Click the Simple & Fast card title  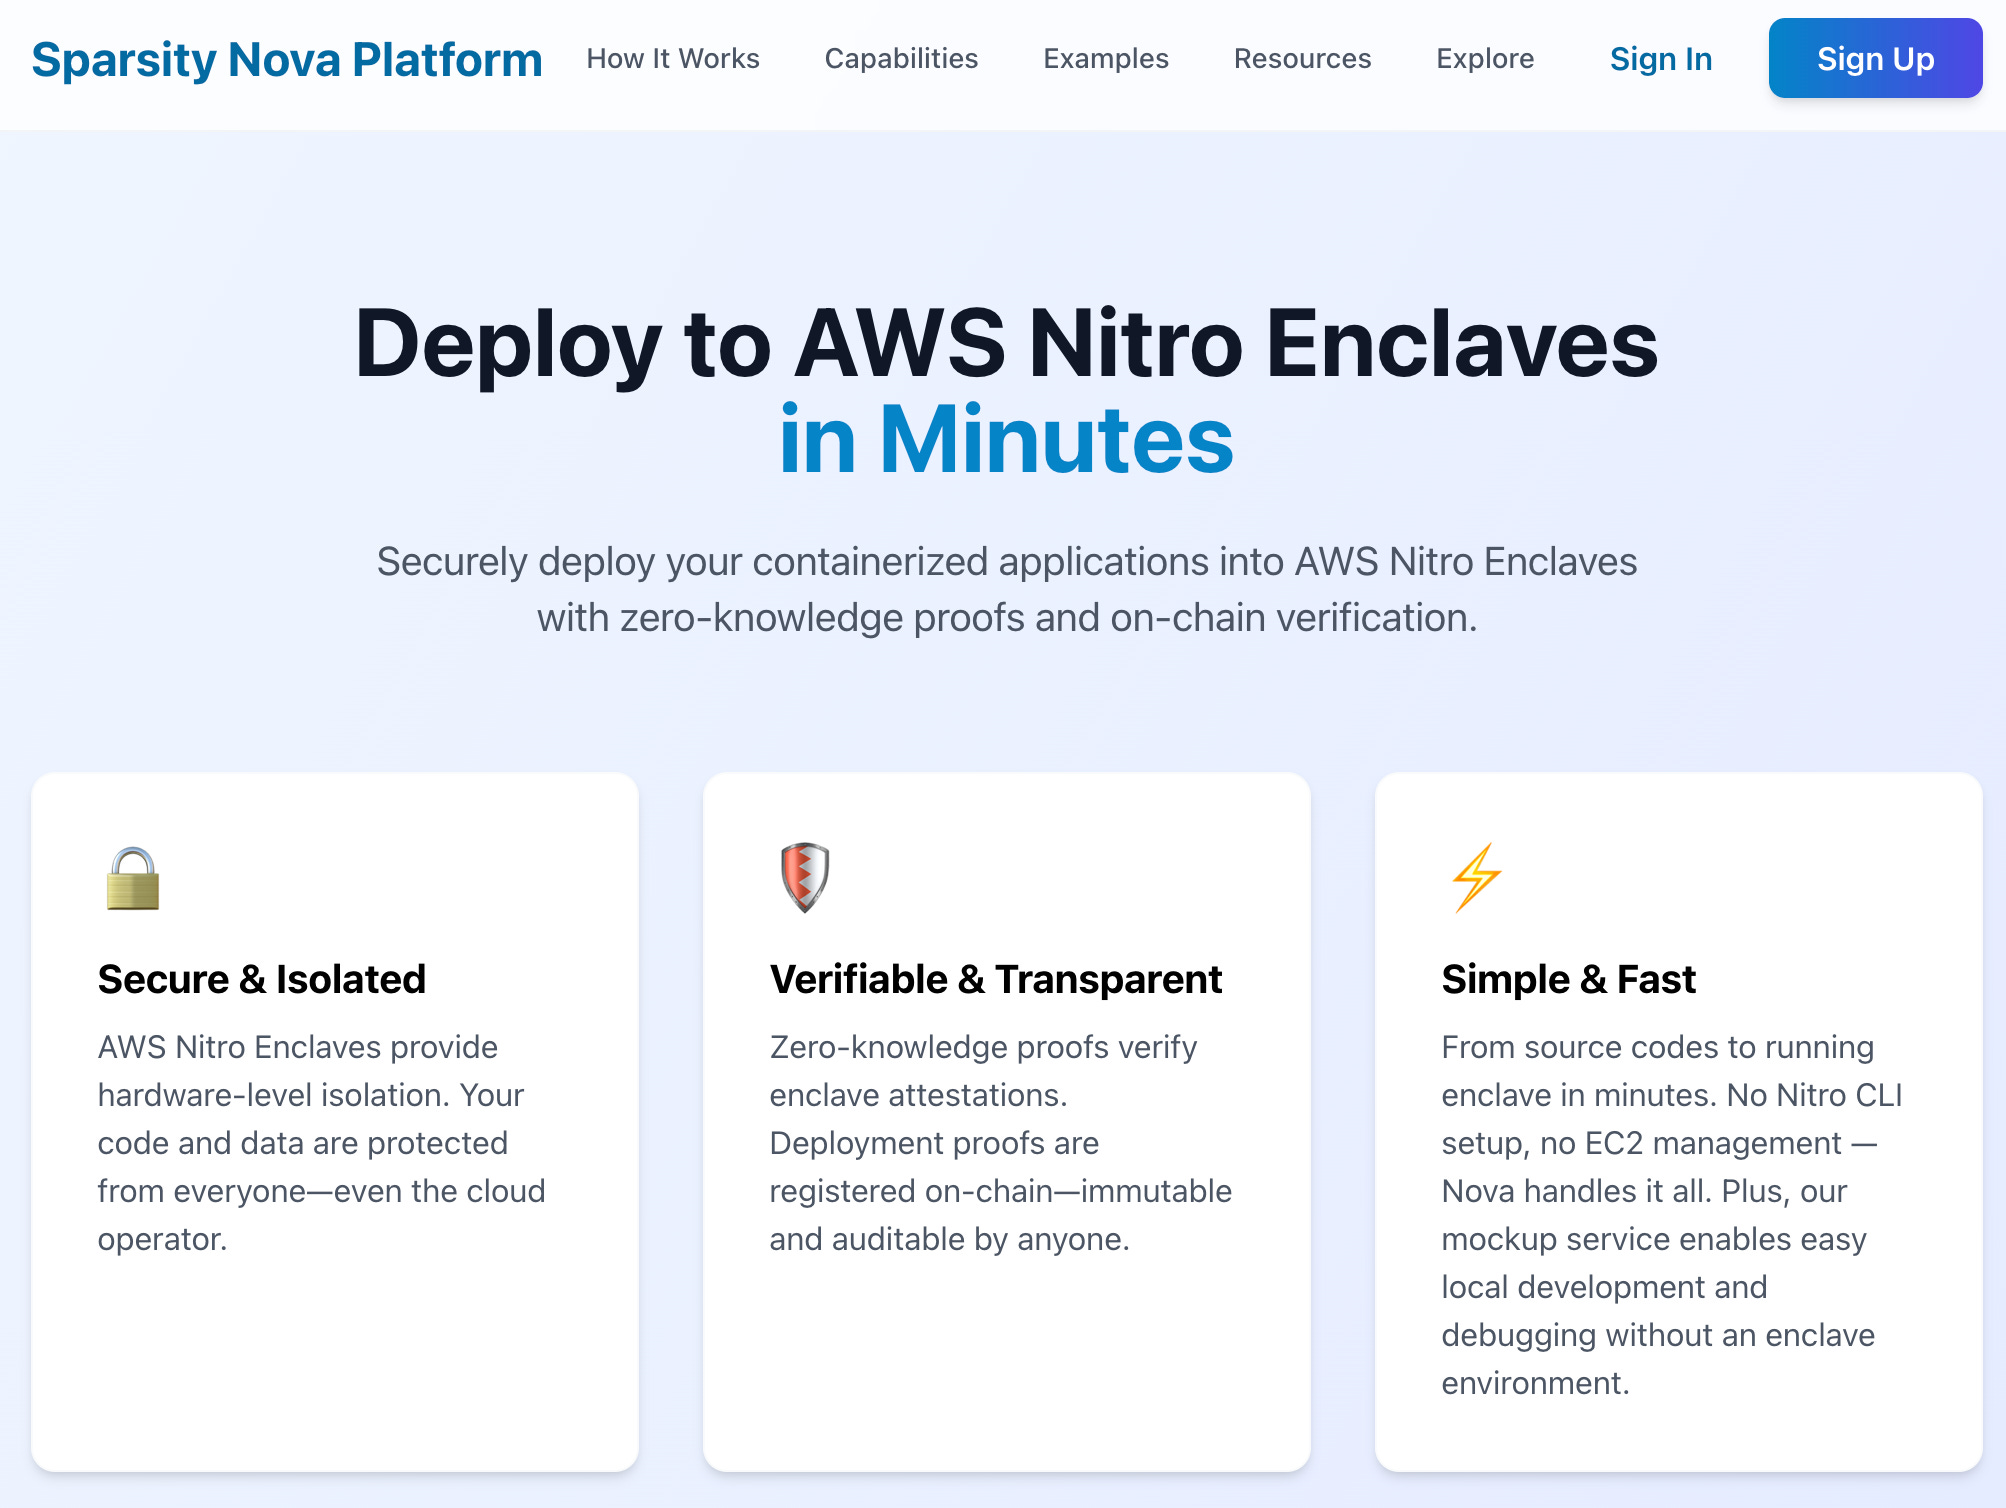coord(1568,979)
